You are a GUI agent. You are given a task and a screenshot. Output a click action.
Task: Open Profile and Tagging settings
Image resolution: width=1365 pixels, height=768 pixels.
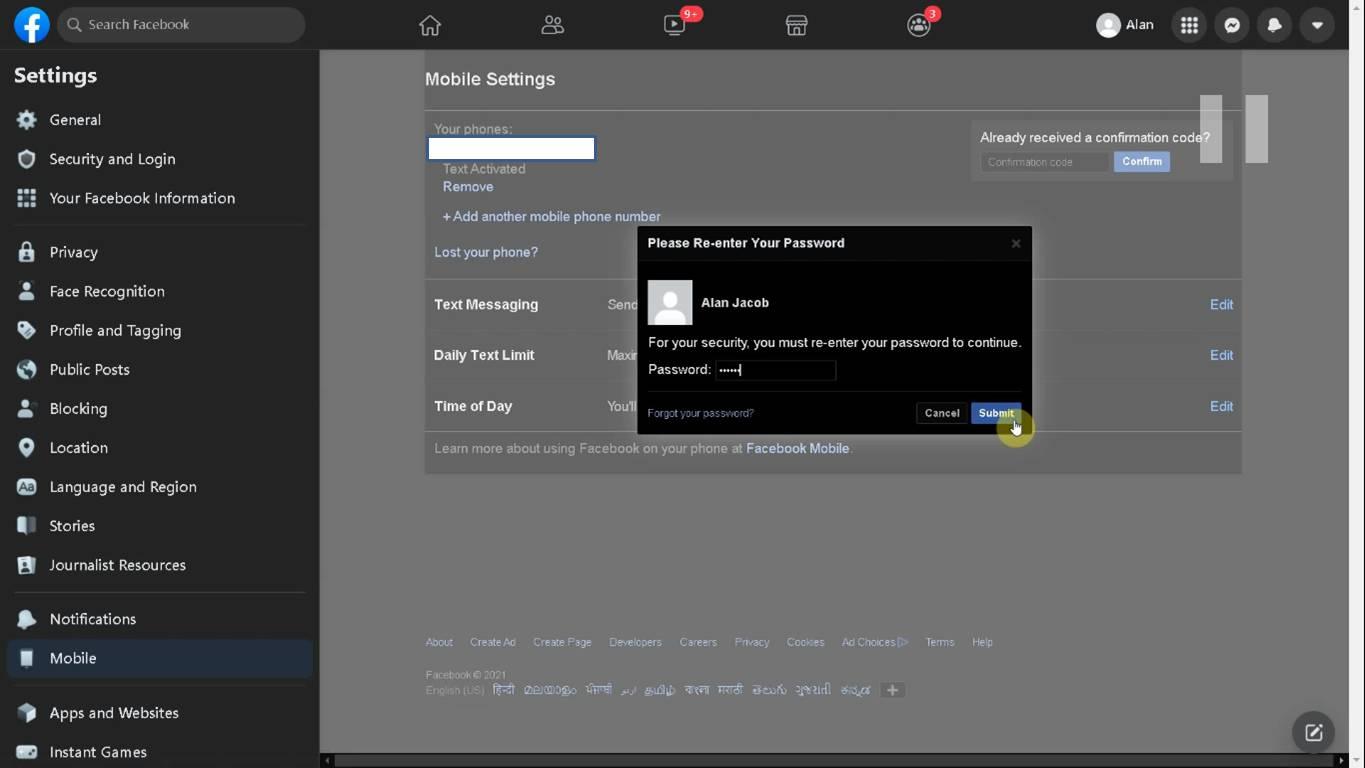coord(160,330)
